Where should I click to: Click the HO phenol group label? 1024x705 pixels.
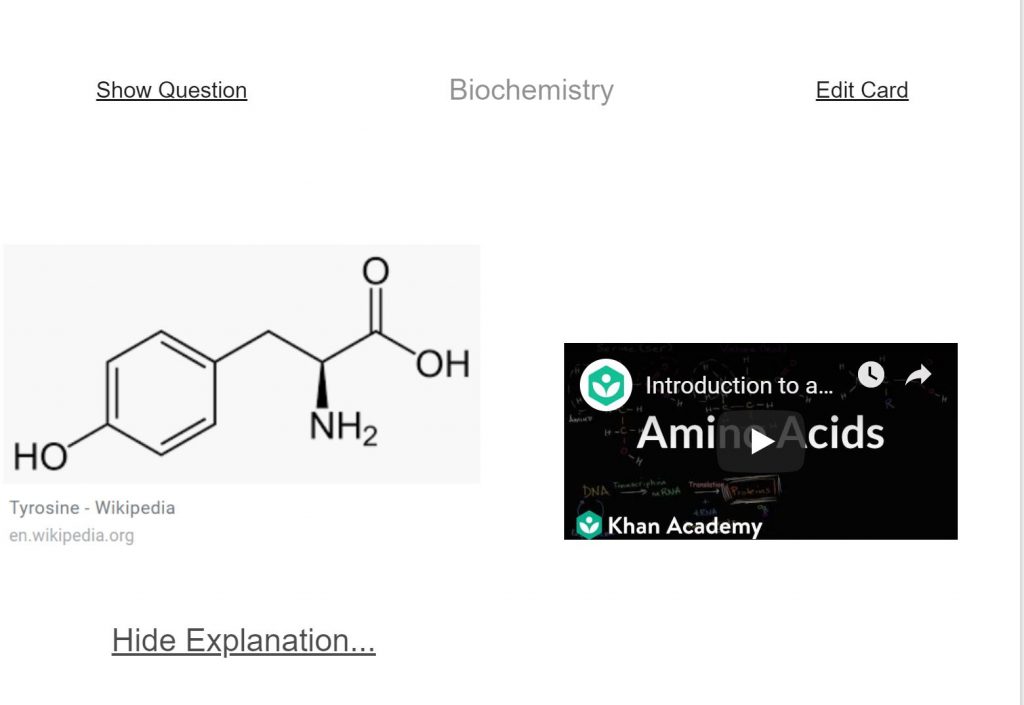40,456
